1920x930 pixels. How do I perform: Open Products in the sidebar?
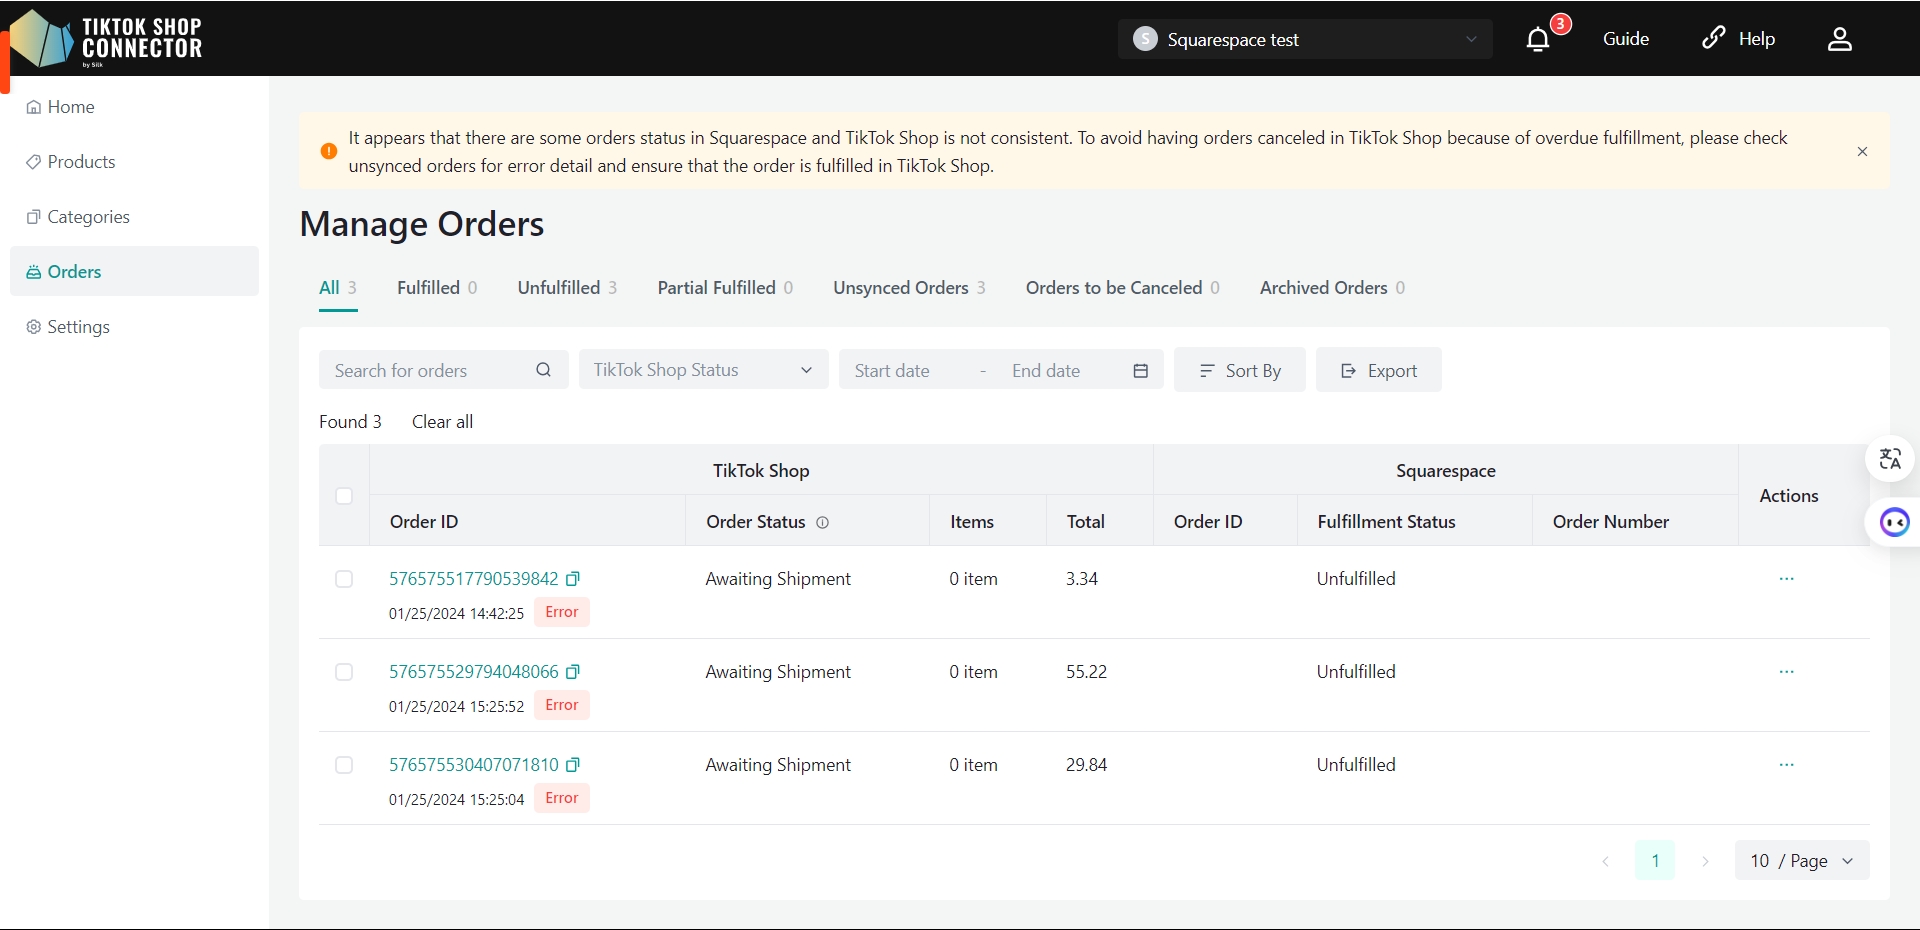tap(134, 162)
